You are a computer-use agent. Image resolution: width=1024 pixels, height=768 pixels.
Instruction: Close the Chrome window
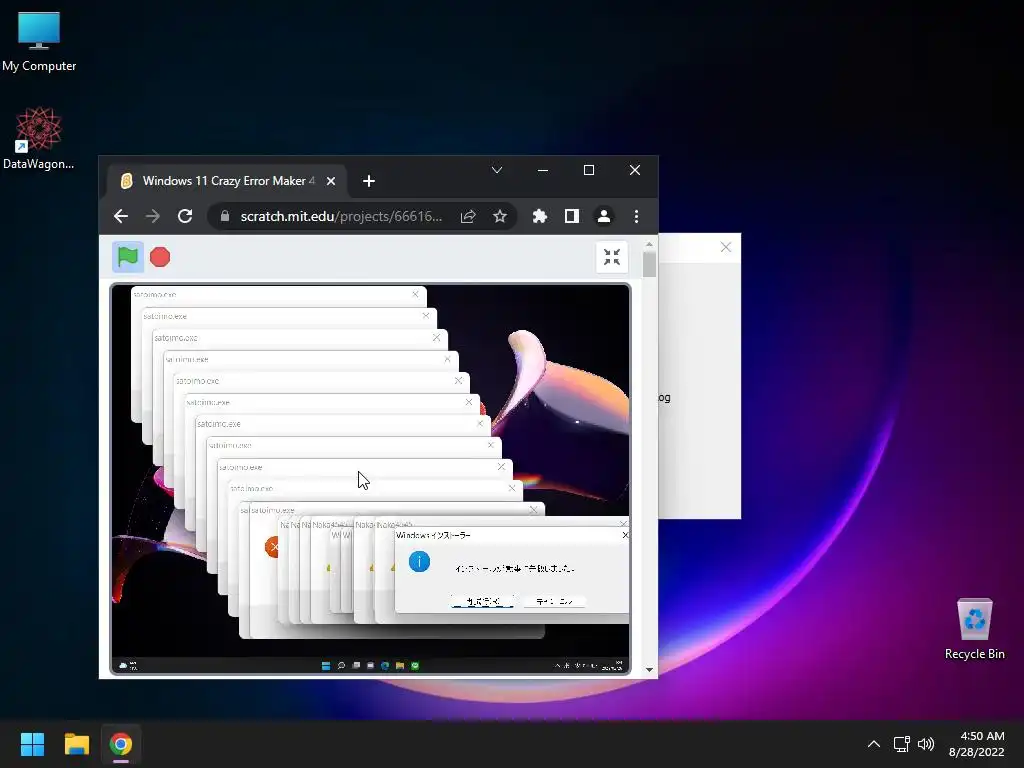pos(635,170)
